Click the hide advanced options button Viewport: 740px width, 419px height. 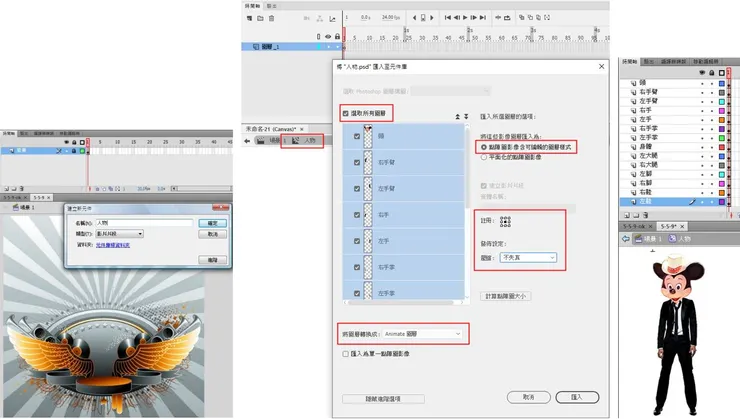click(383, 399)
